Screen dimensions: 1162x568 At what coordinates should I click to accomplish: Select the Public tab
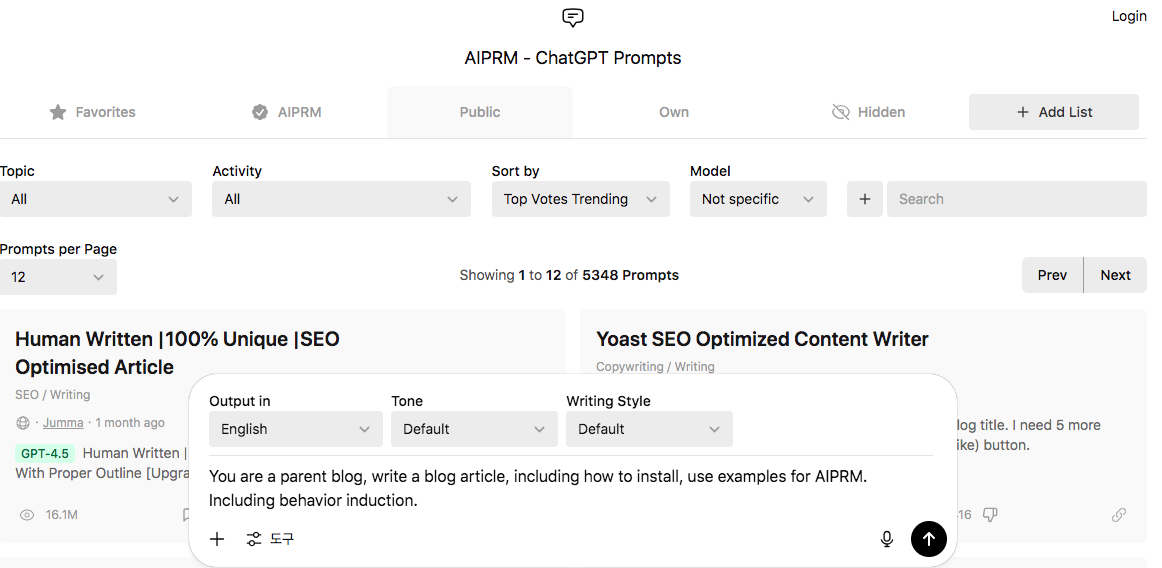(x=479, y=112)
